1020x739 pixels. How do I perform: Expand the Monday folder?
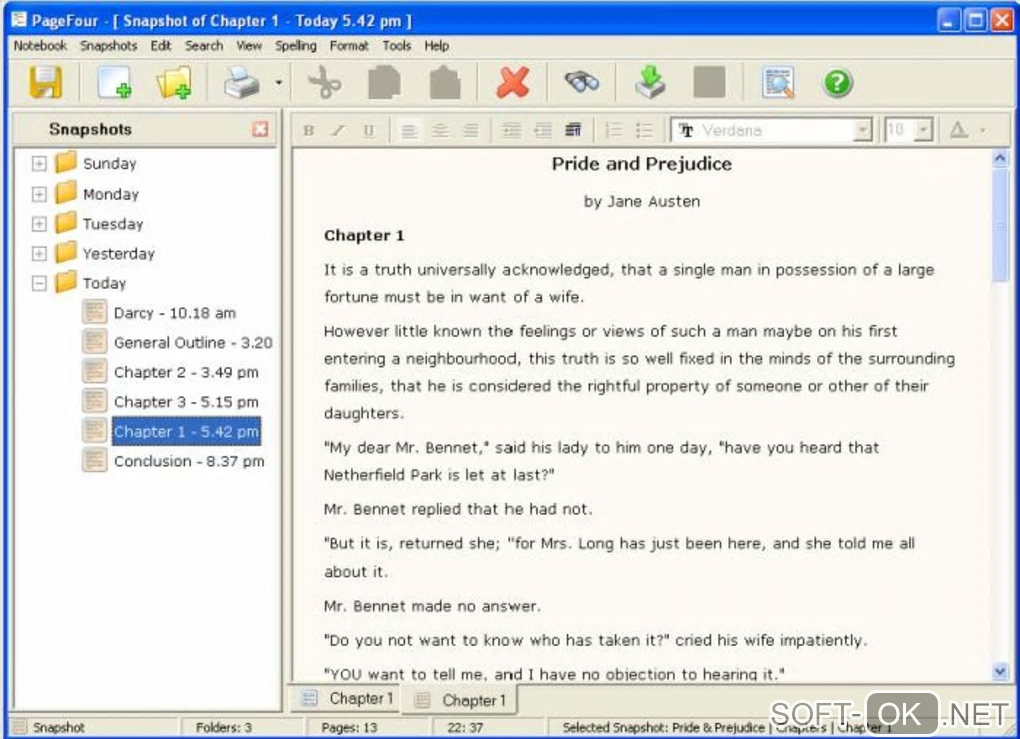pos(39,194)
